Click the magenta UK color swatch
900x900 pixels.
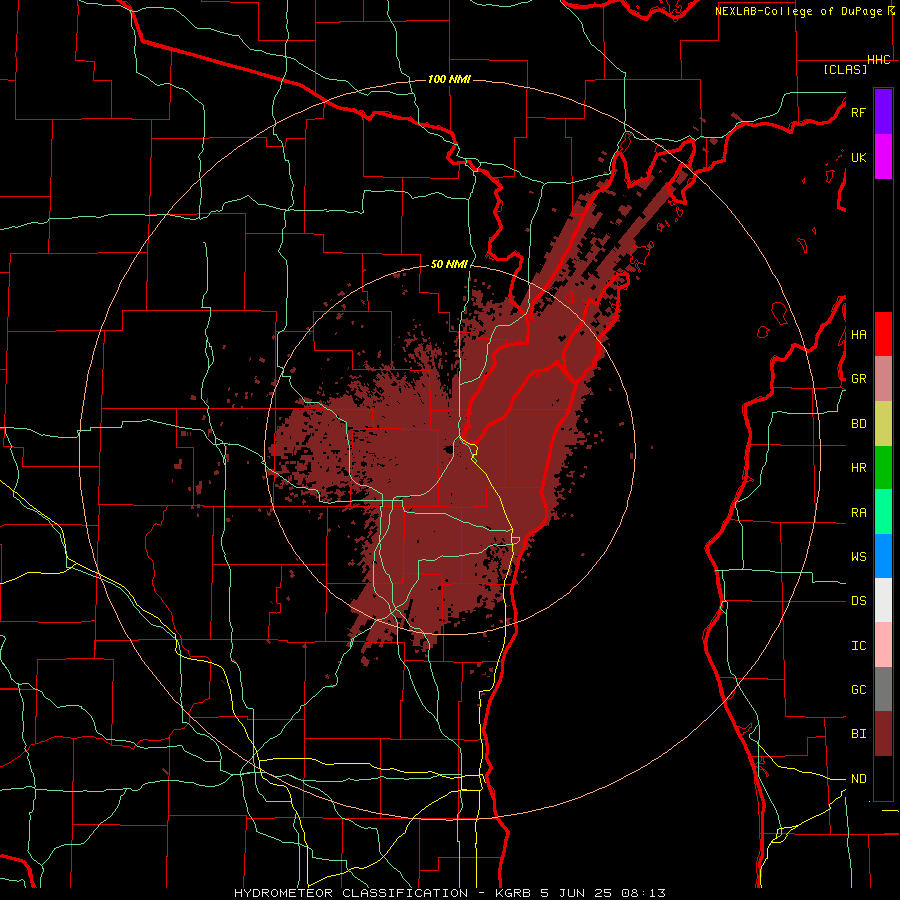pos(883,157)
